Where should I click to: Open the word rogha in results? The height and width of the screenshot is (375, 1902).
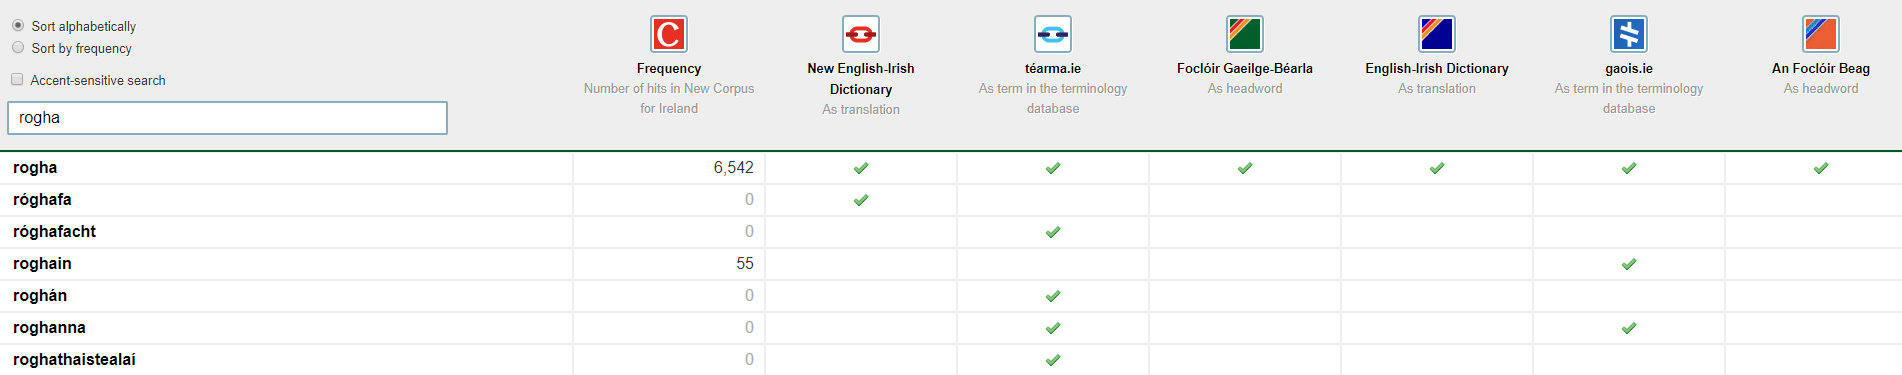(35, 168)
